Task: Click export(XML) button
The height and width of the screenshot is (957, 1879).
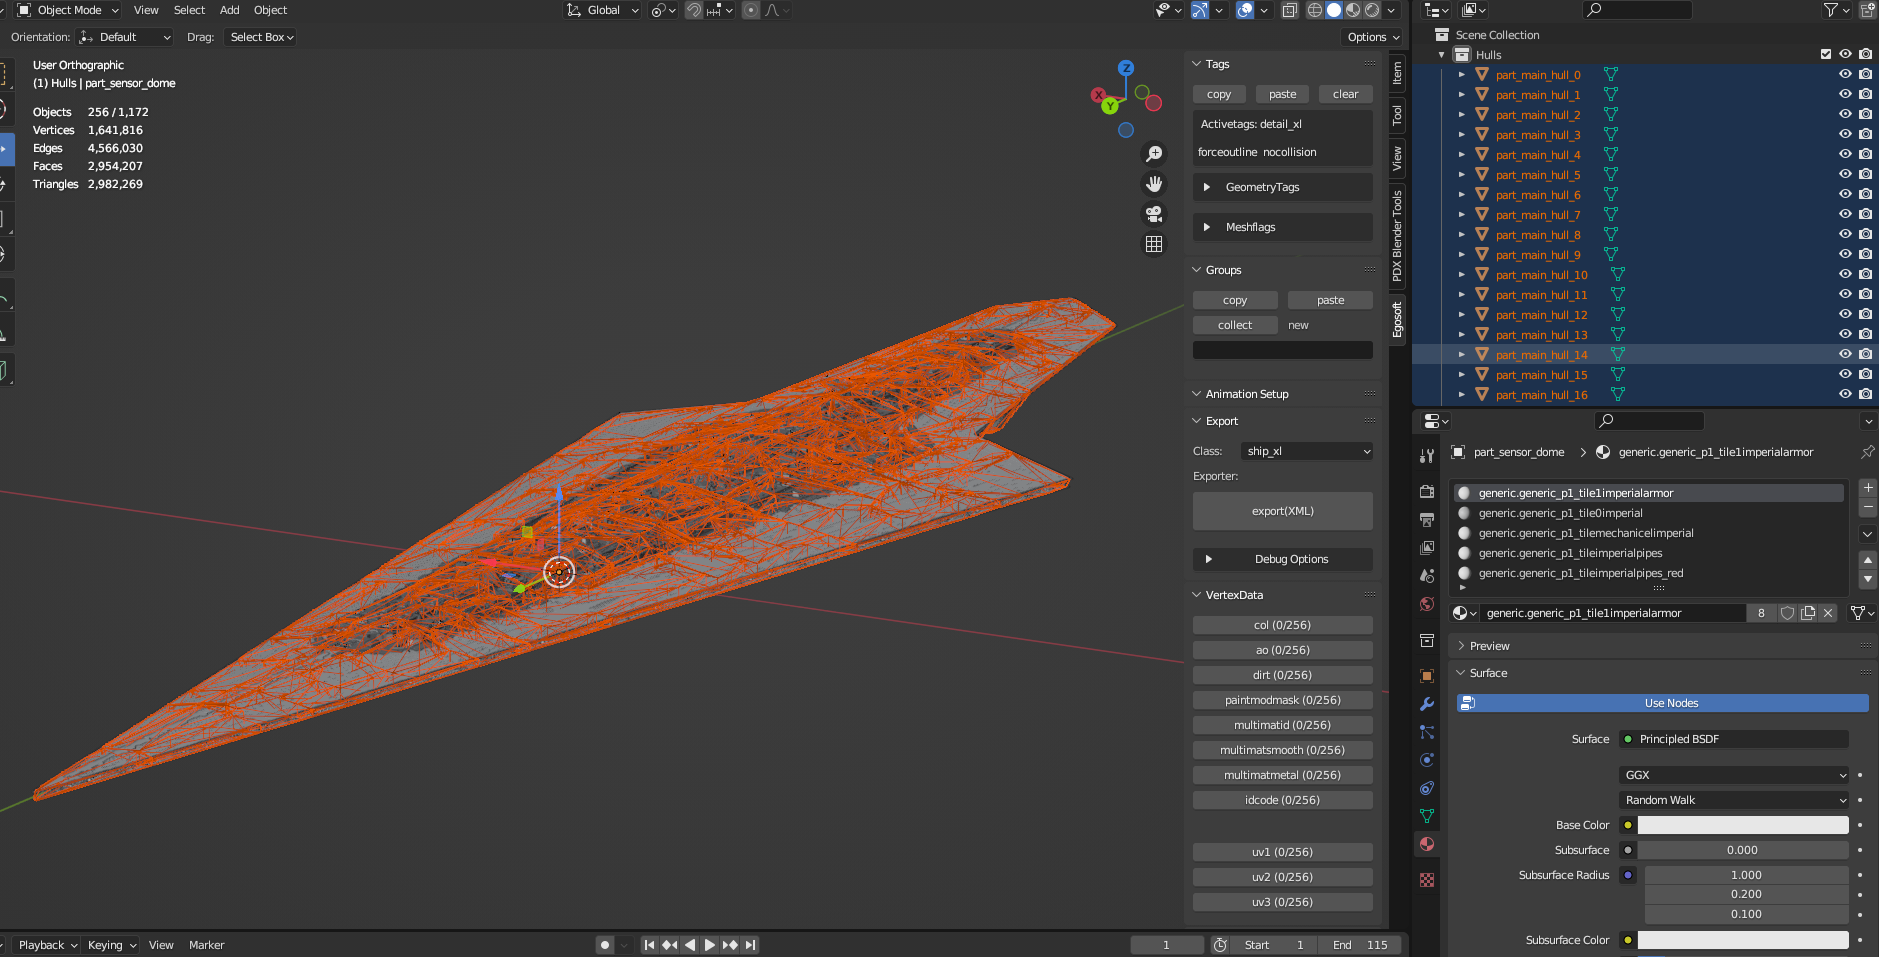Action: pyautogui.click(x=1283, y=511)
